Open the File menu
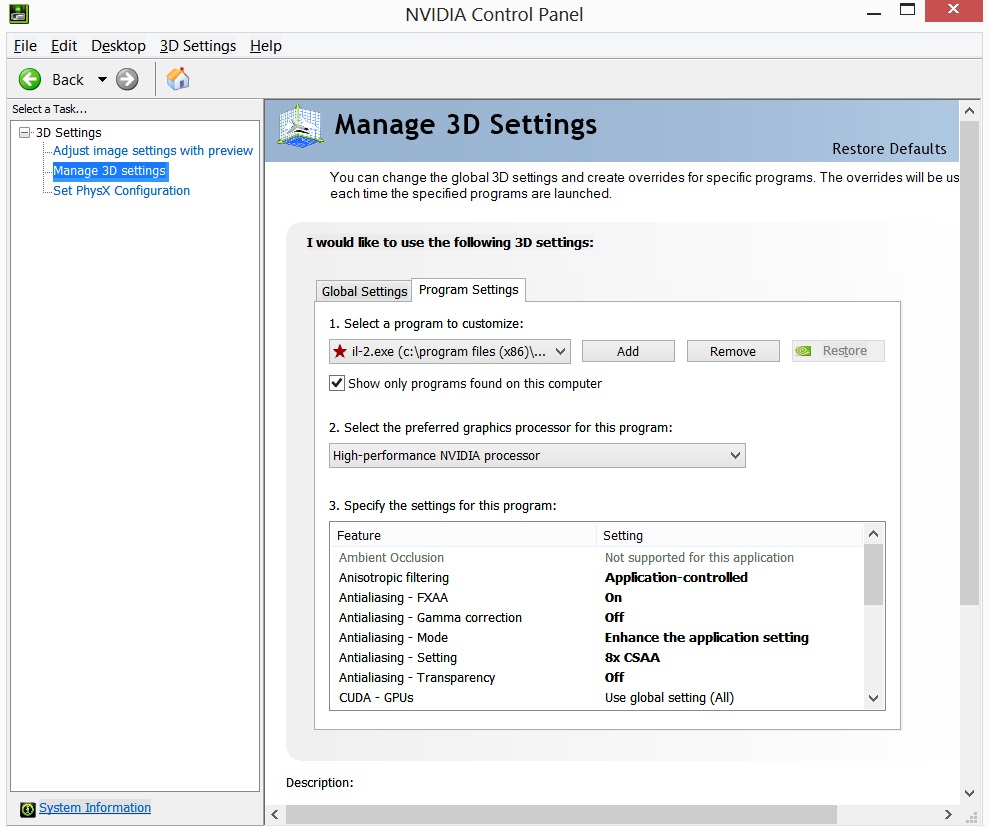This screenshot has width=989, height=827. point(25,46)
